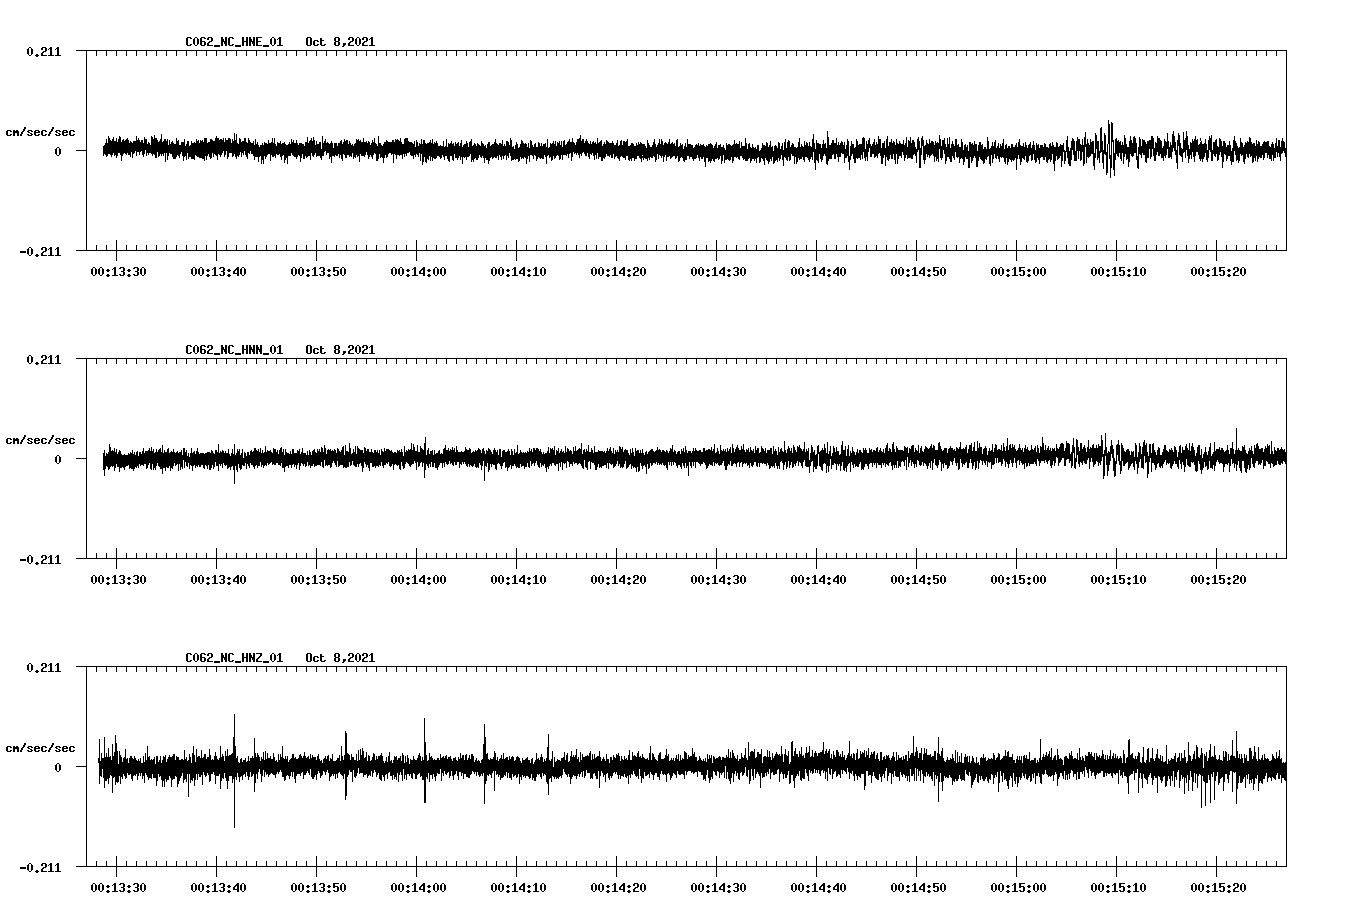
Task: Select time label 00:14:00 under HNE plot
Action: (x=418, y=272)
